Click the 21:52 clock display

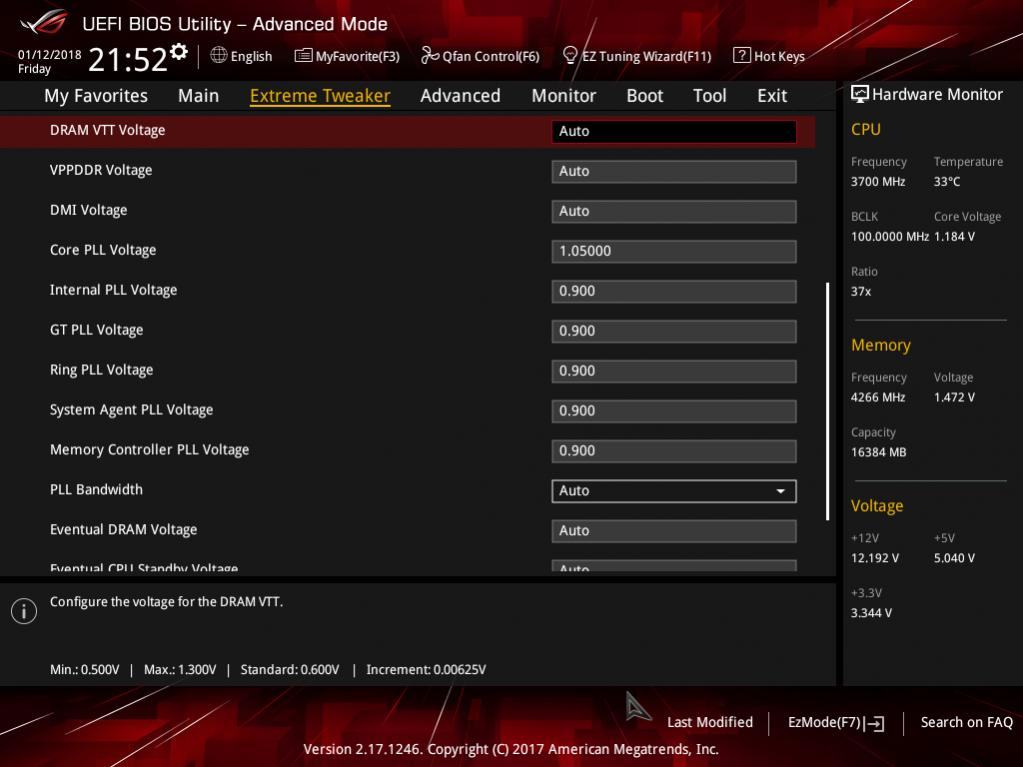[128, 60]
